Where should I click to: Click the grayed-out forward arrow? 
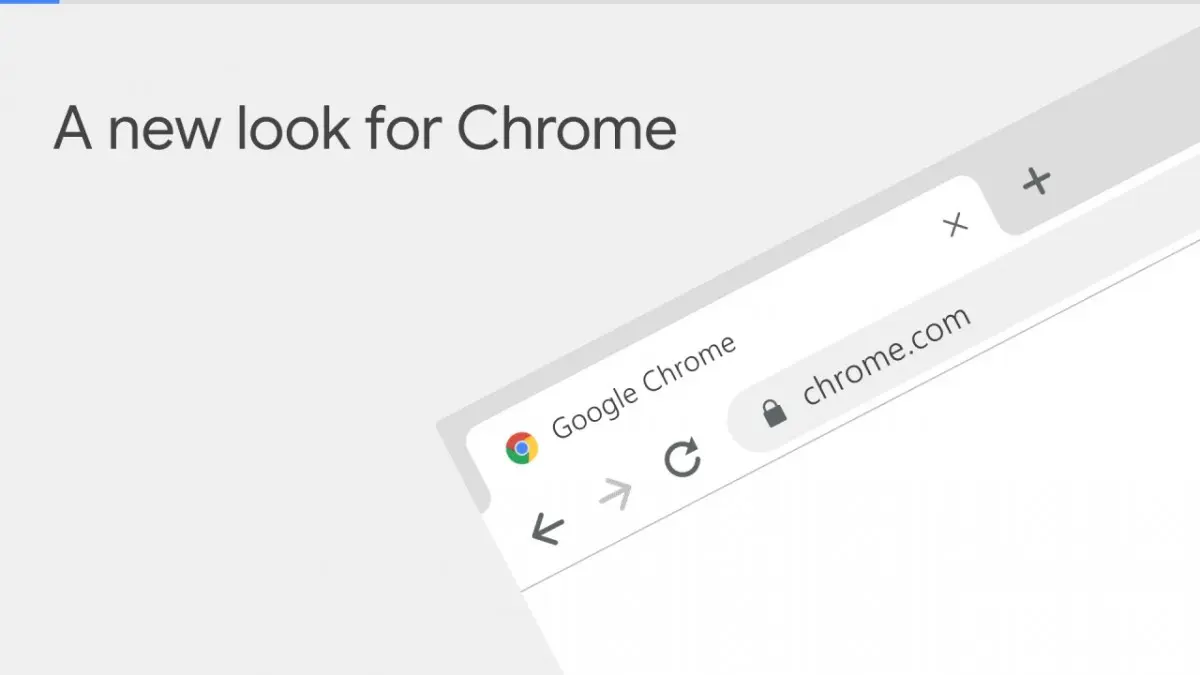[x=615, y=493]
